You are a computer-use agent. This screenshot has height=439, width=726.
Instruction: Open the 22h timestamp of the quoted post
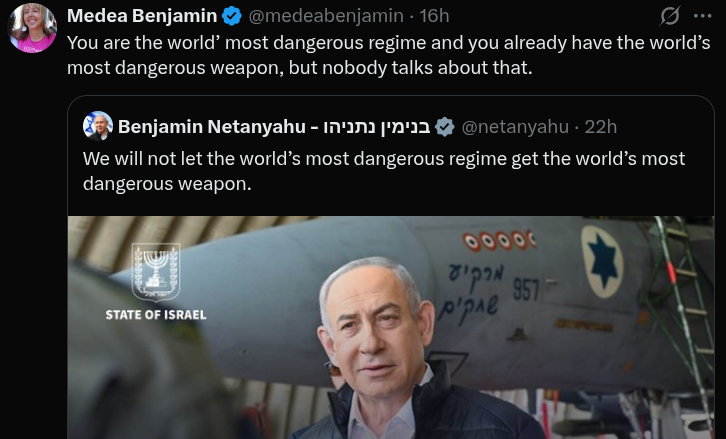601,127
